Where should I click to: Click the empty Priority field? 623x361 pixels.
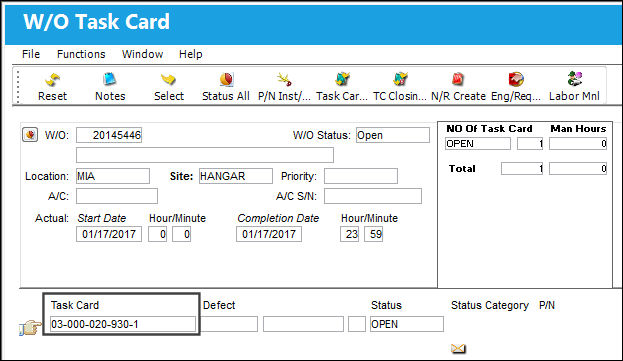(361, 176)
